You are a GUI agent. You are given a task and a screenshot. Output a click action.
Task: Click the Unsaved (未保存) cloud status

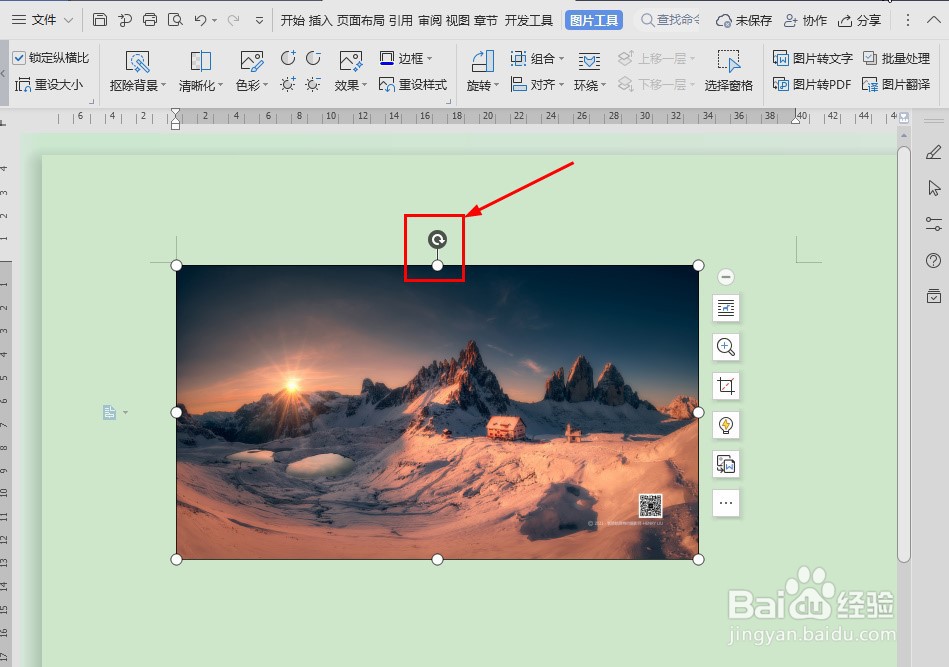coord(744,21)
